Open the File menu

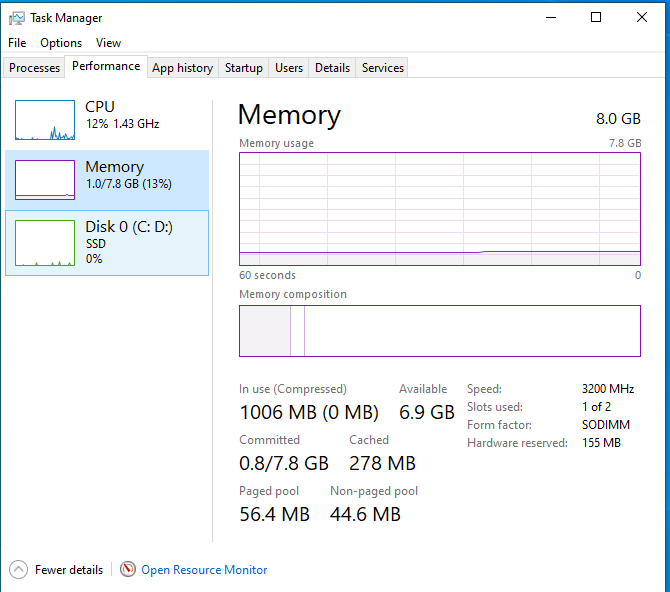[17, 43]
